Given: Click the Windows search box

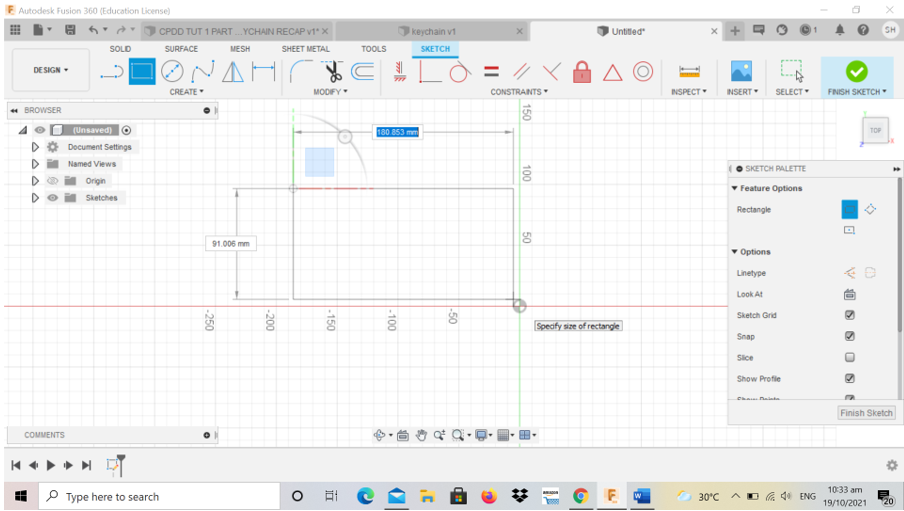Looking at the screenshot, I should tap(159, 497).
